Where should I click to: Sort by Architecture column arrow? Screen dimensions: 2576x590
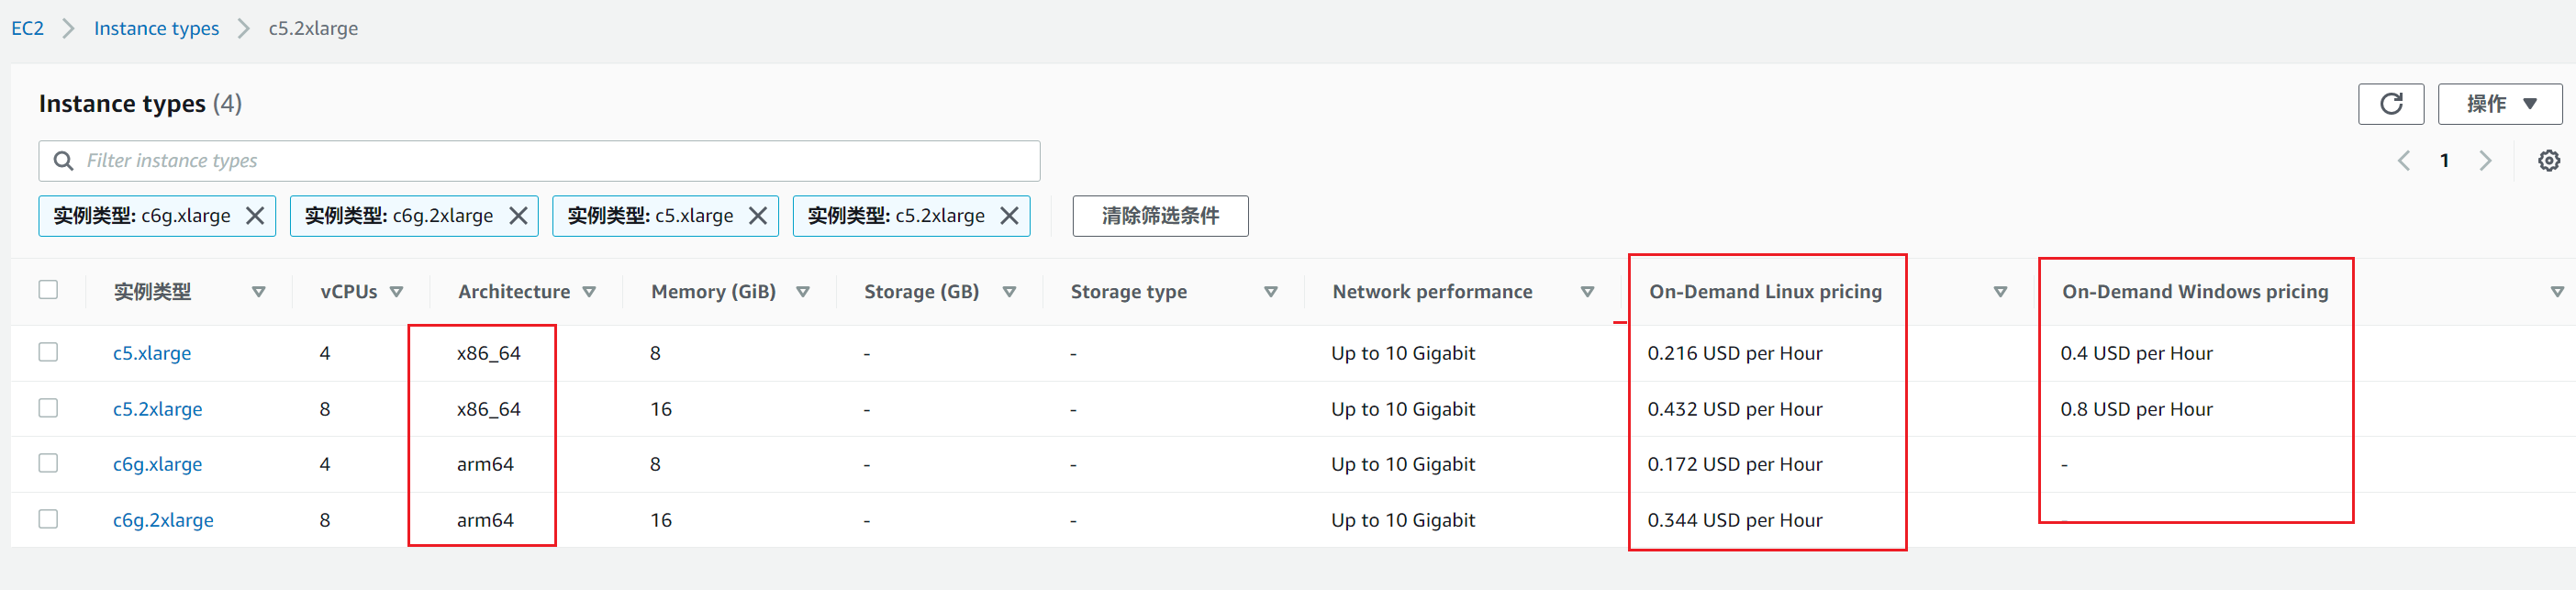coord(589,292)
